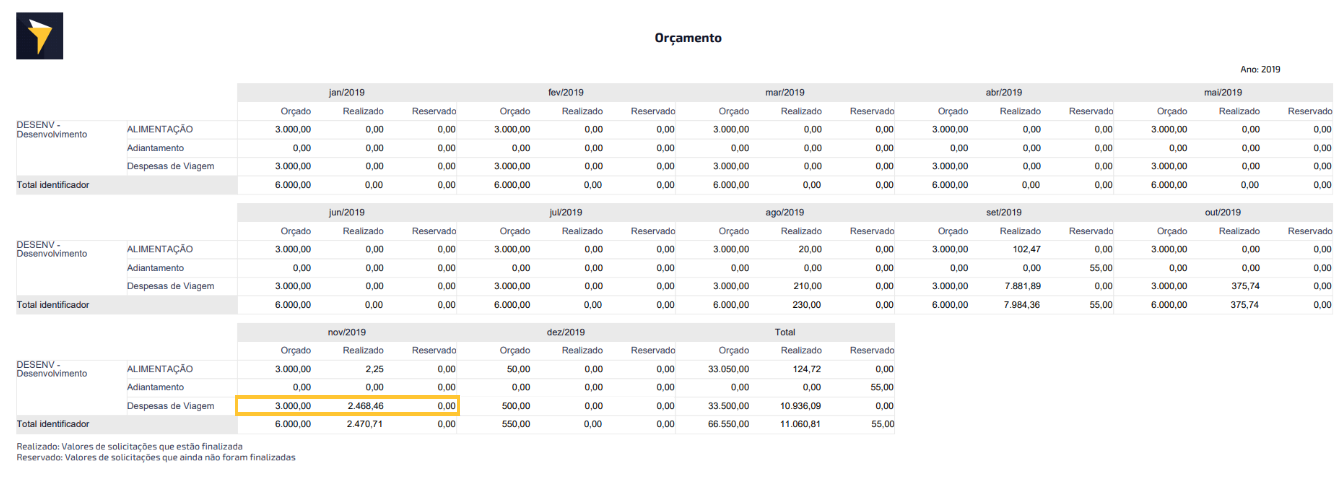Click the grand total Realizado 11.060,81

tap(801, 424)
